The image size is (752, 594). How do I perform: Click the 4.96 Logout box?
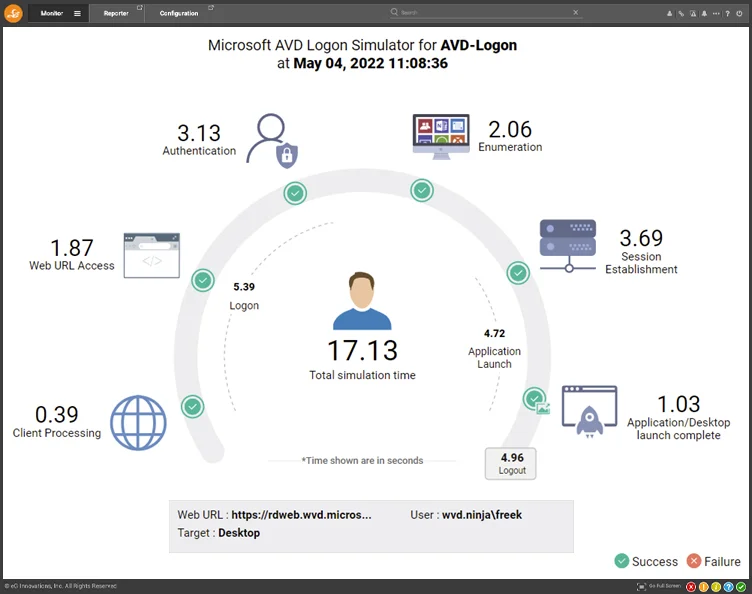(511, 464)
